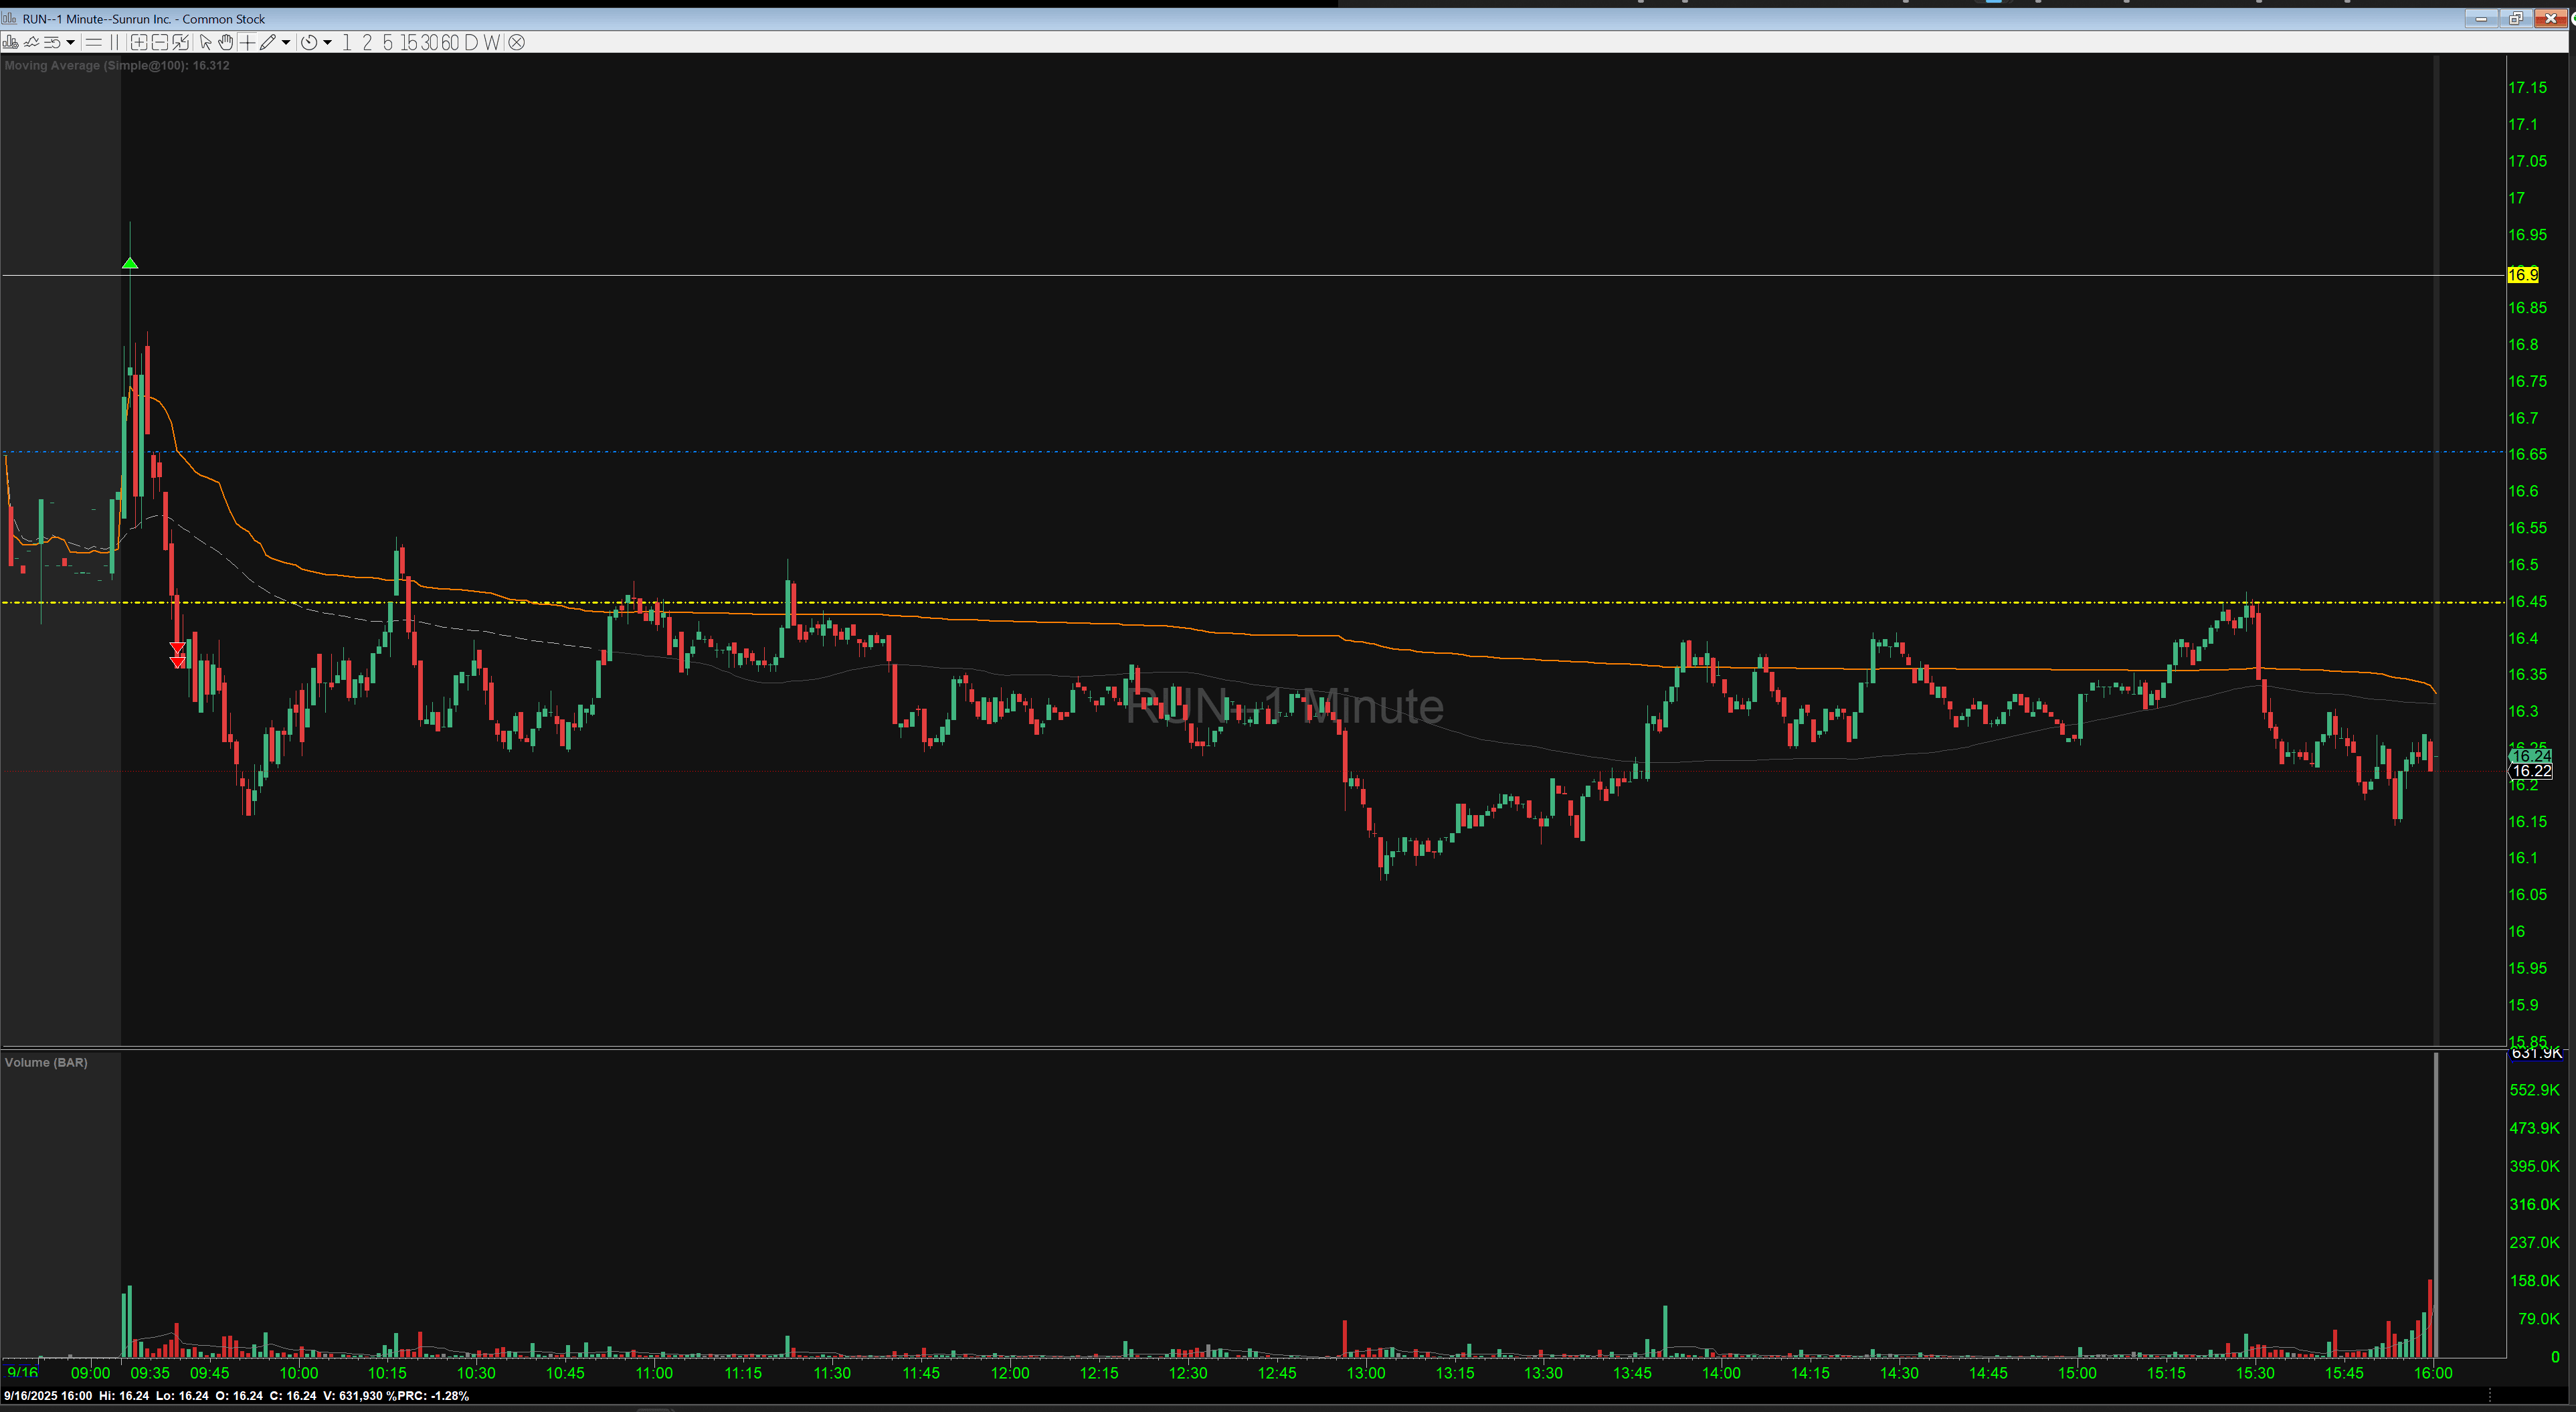This screenshot has width=2576, height=1412.
Task: Zoom in with the plus magnifier box
Action: click(x=139, y=42)
